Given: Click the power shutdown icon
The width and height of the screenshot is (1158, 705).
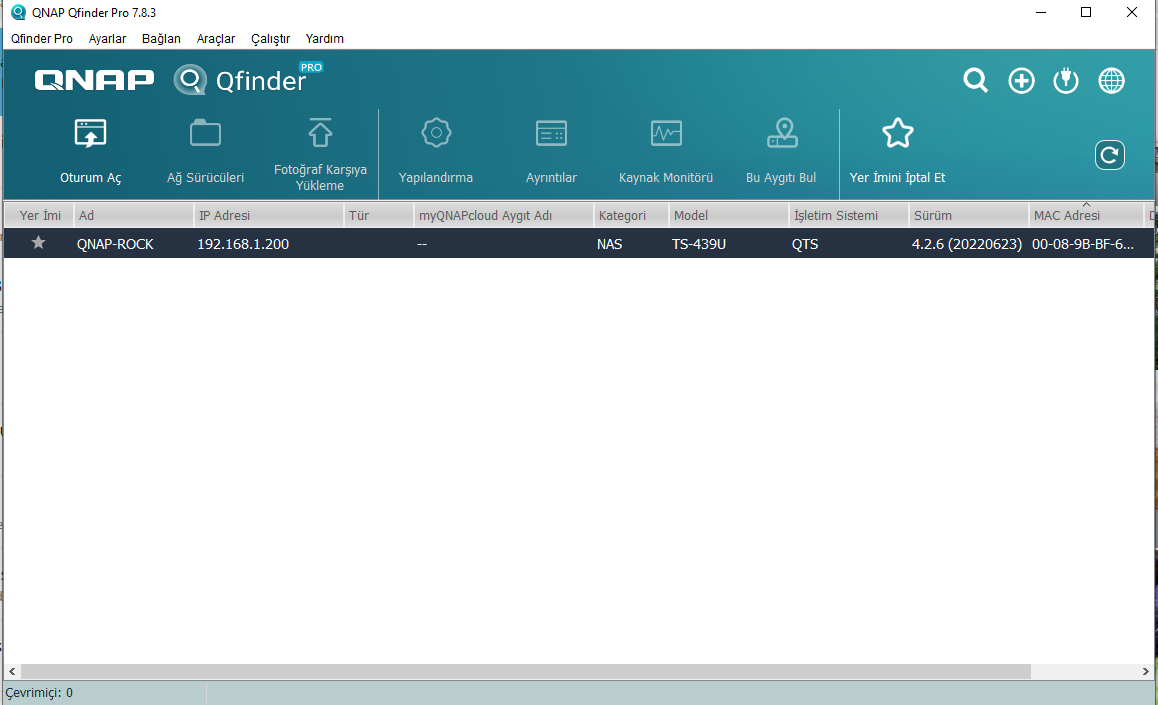Looking at the screenshot, I should [x=1066, y=81].
